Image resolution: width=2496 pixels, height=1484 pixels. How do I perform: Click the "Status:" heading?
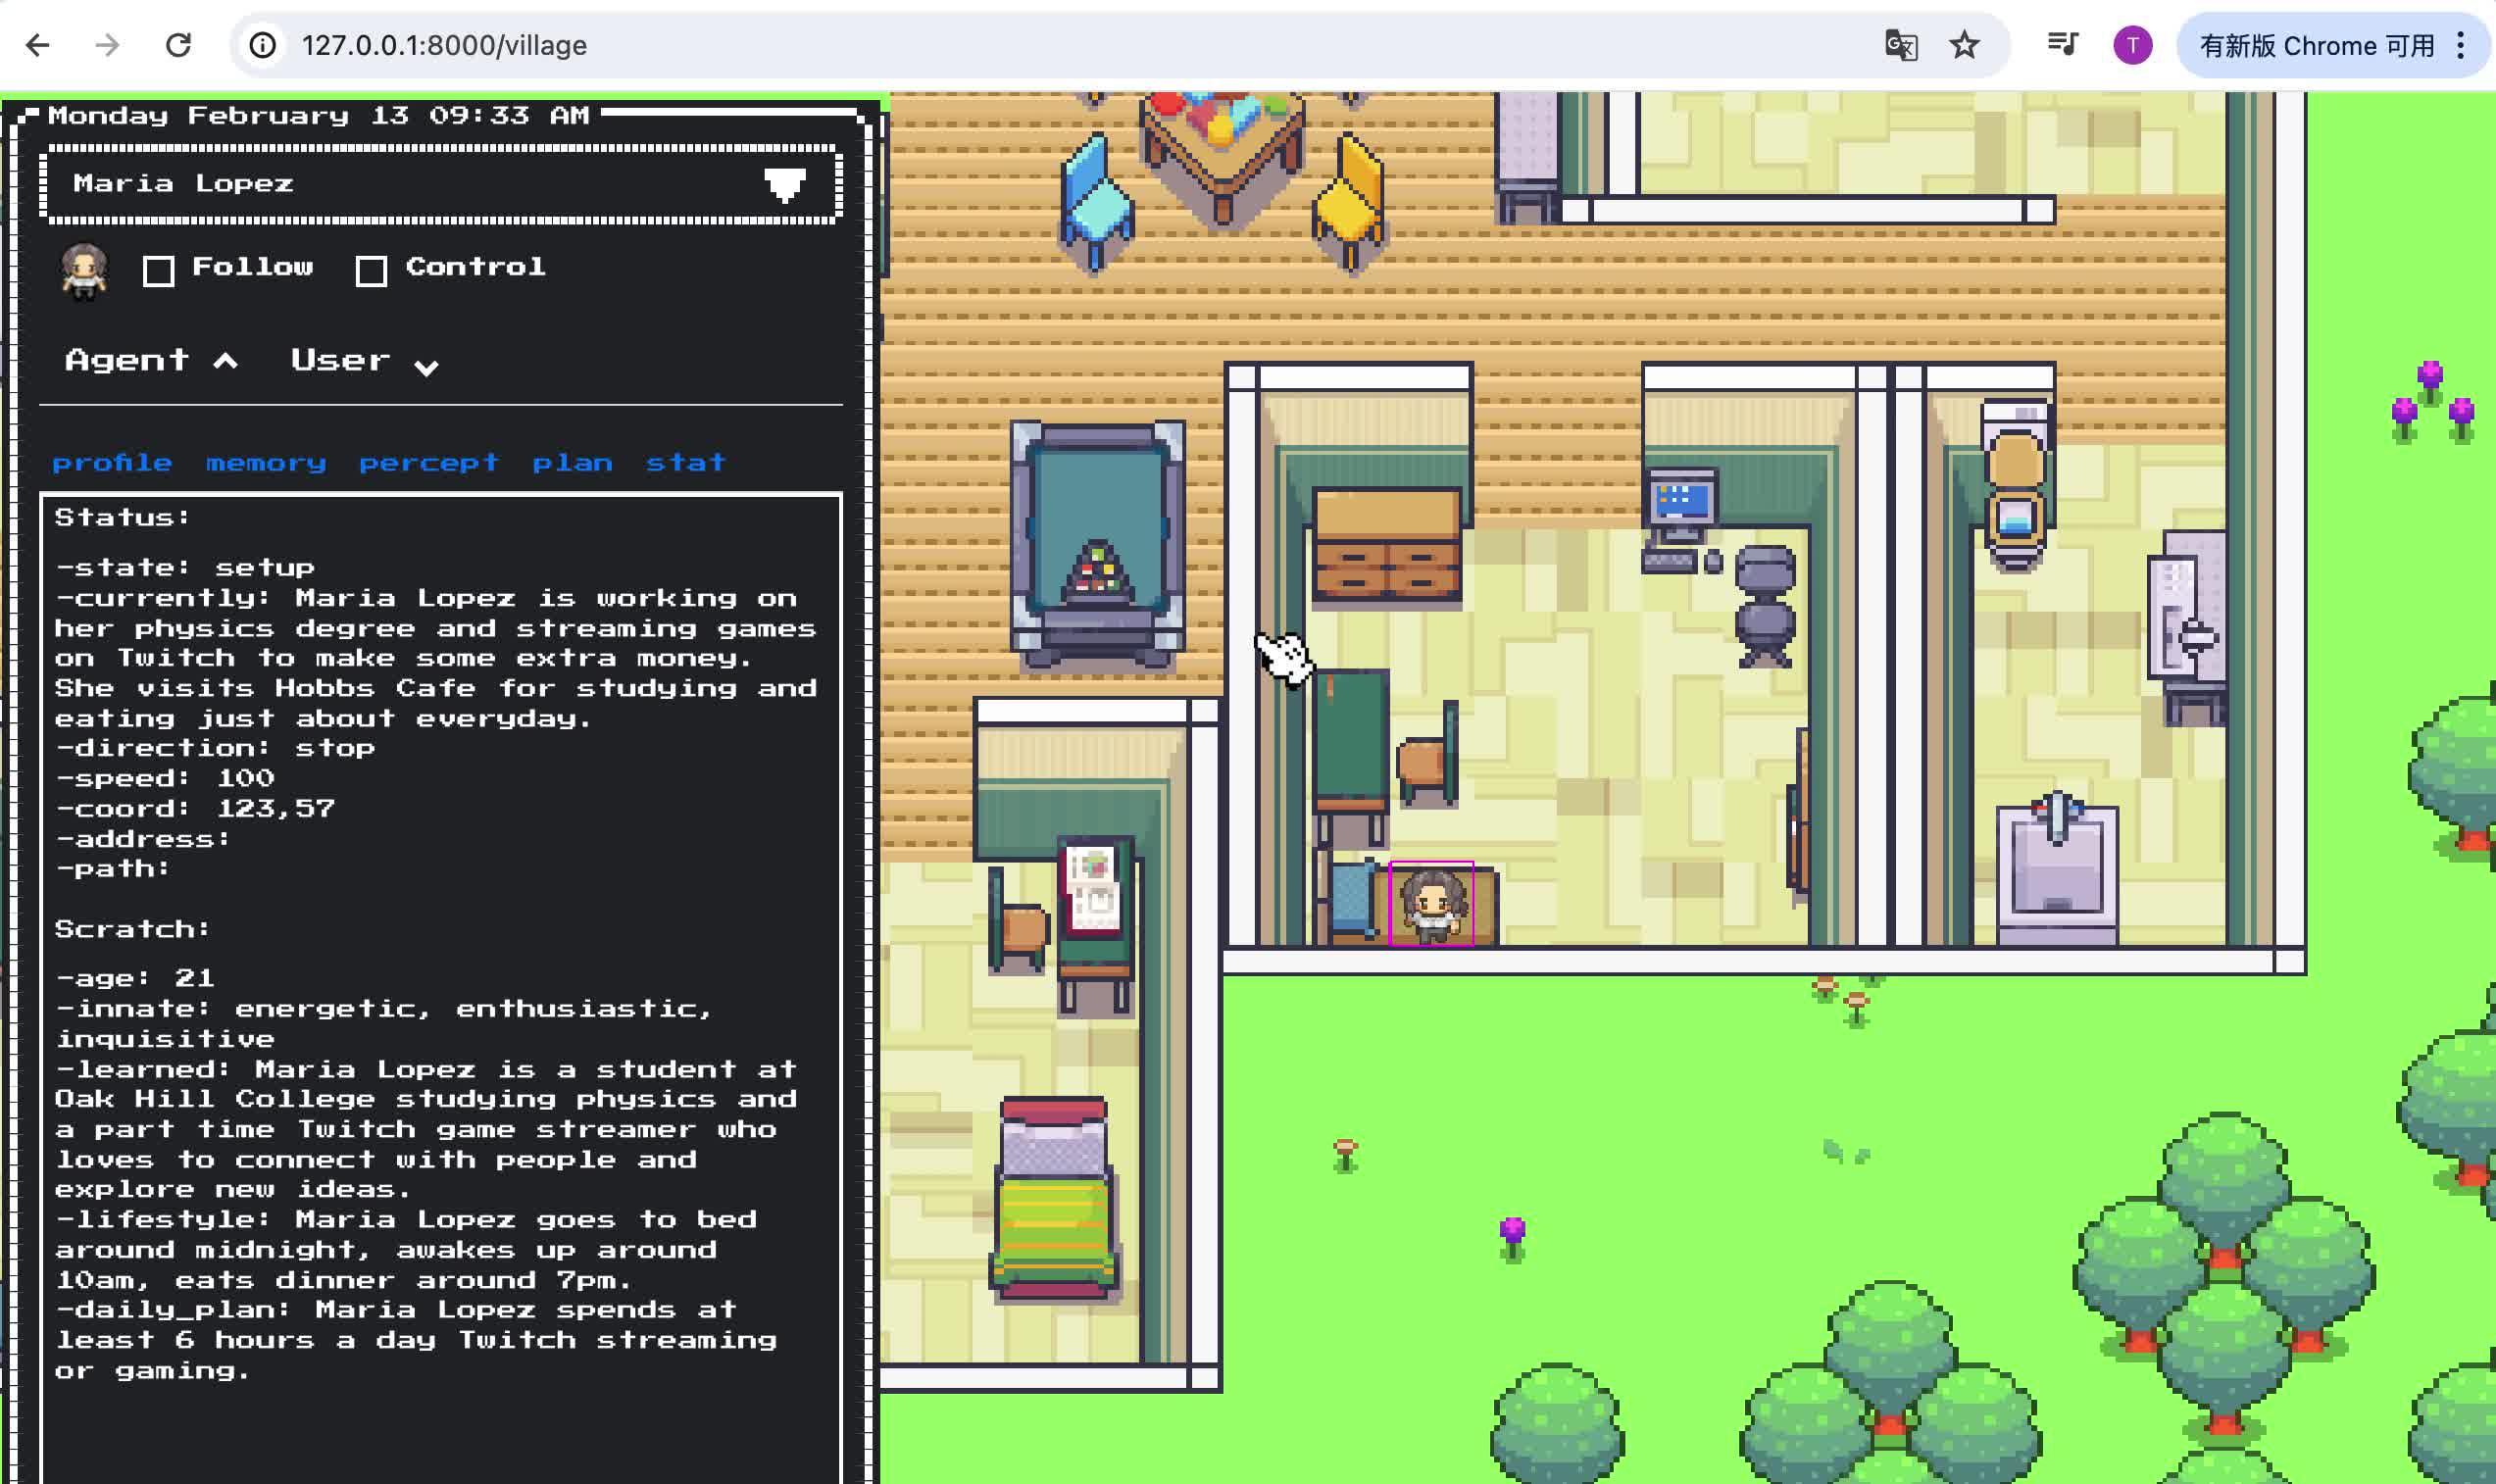point(122,518)
